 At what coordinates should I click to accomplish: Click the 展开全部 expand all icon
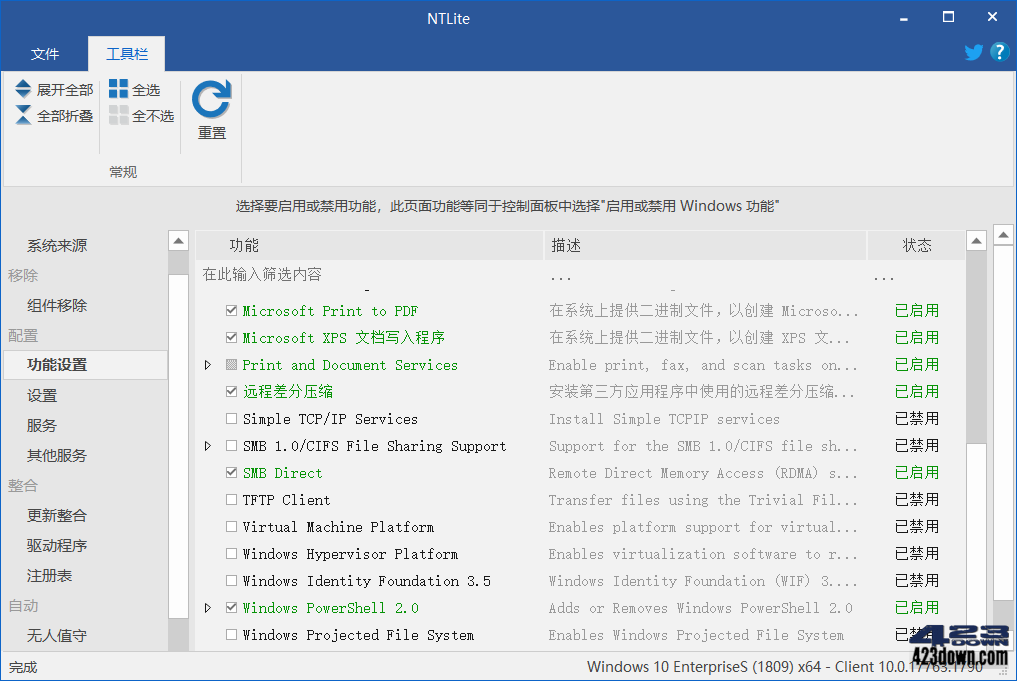click(x=24, y=89)
